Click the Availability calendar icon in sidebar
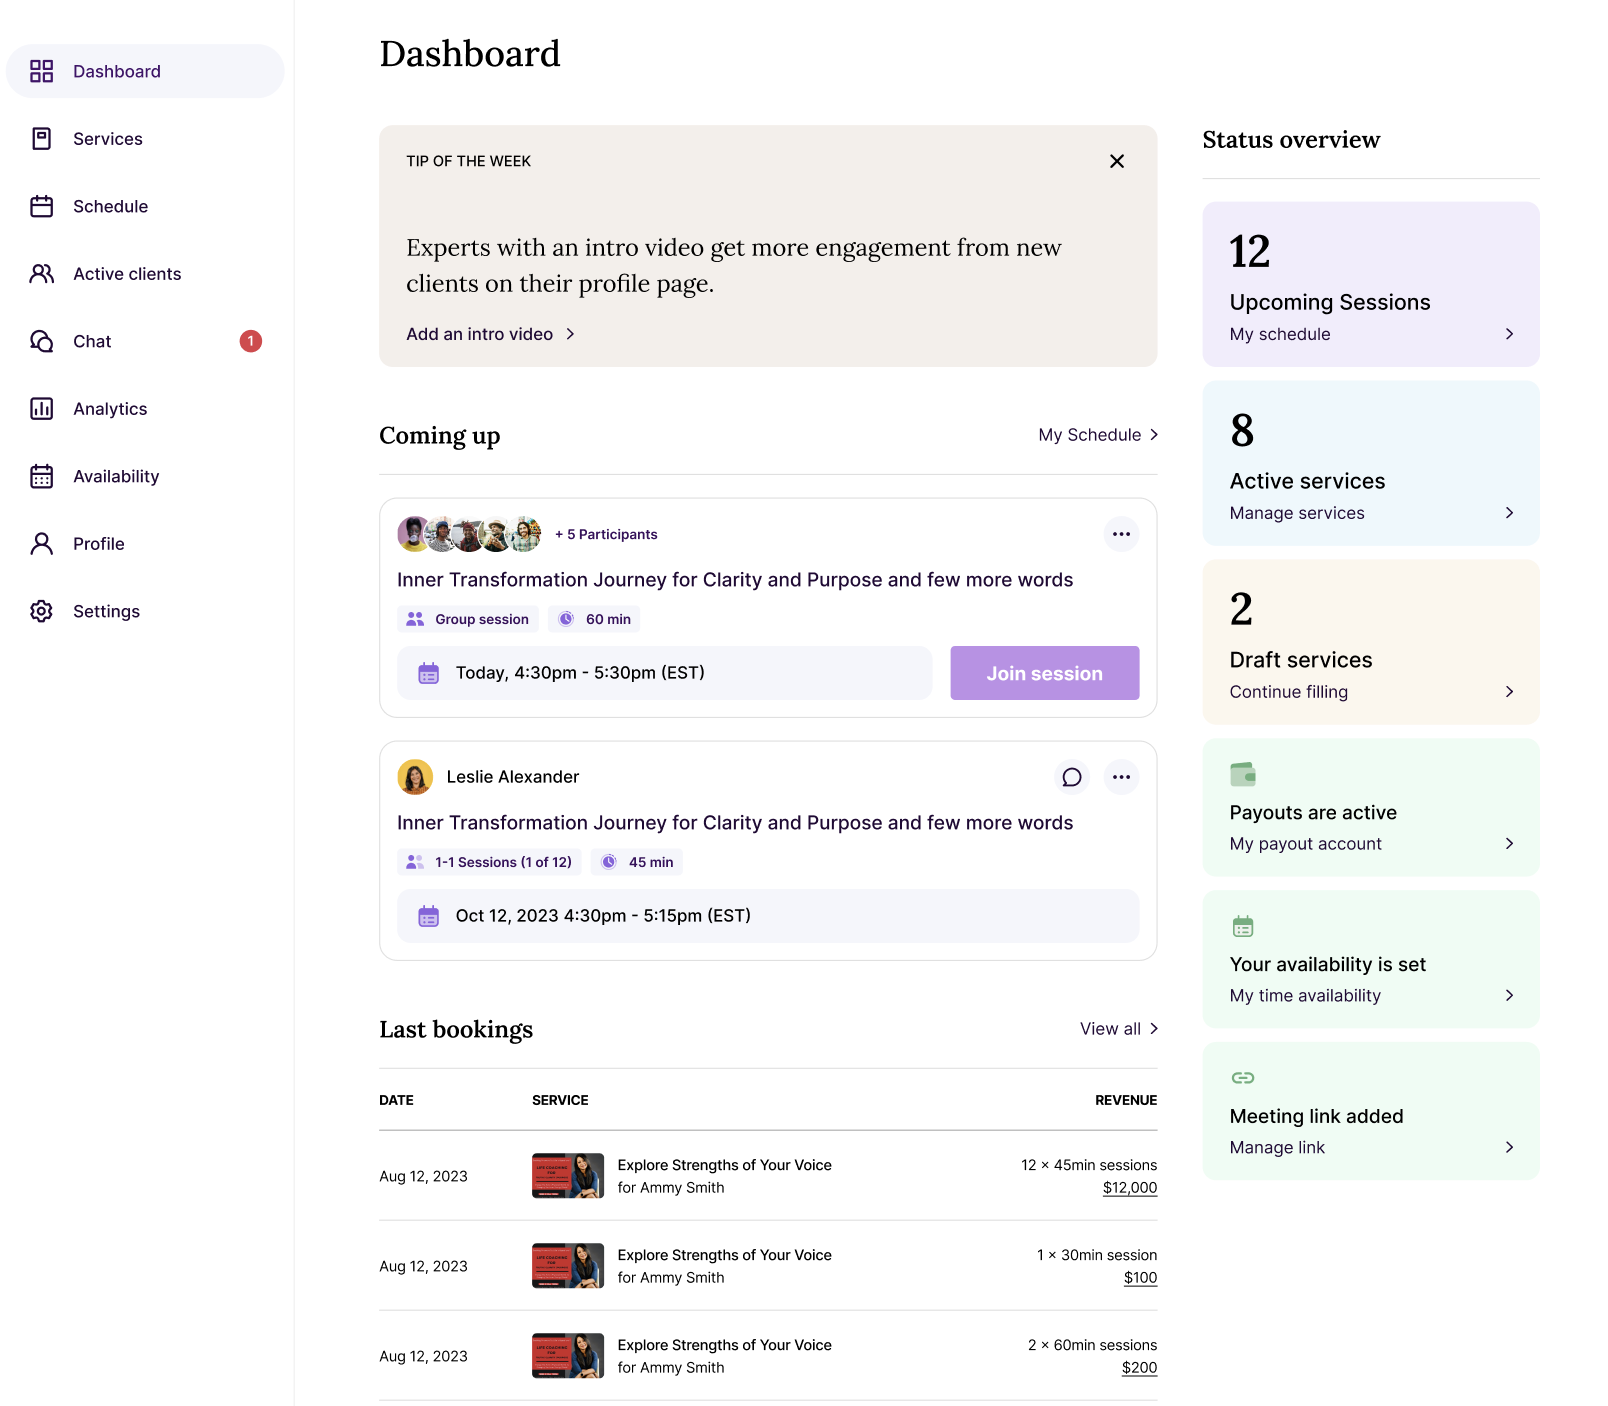The height and width of the screenshot is (1406, 1608). pyautogui.click(x=41, y=476)
